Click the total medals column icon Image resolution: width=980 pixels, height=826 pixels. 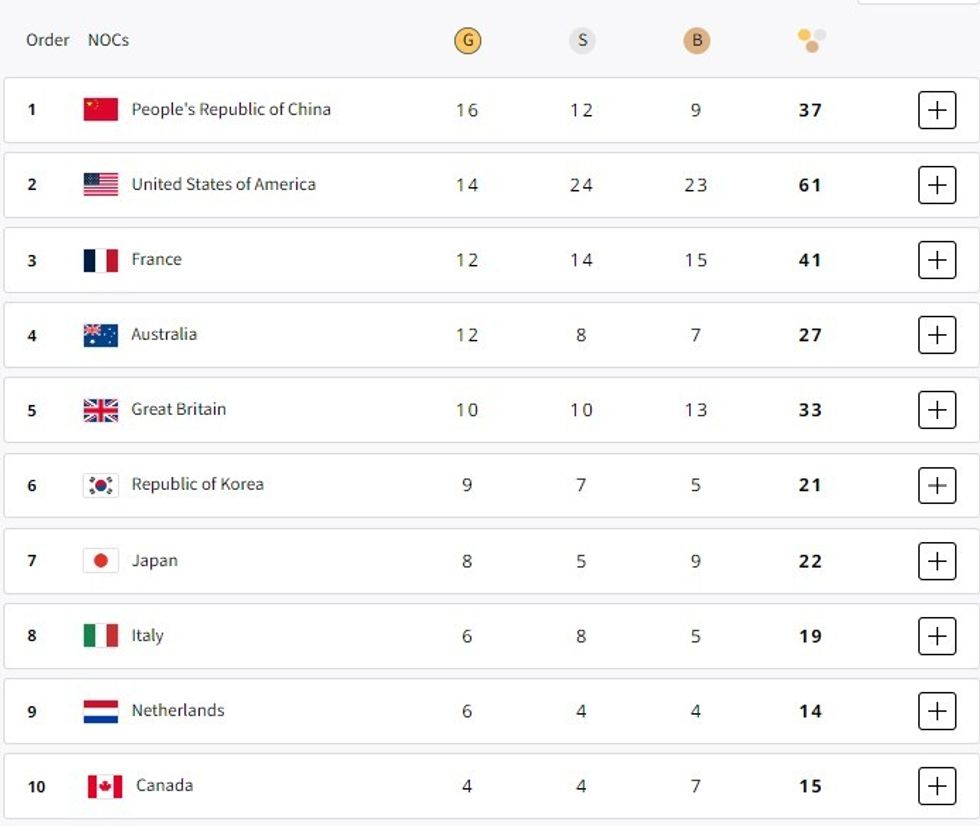[x=811, y=41]
